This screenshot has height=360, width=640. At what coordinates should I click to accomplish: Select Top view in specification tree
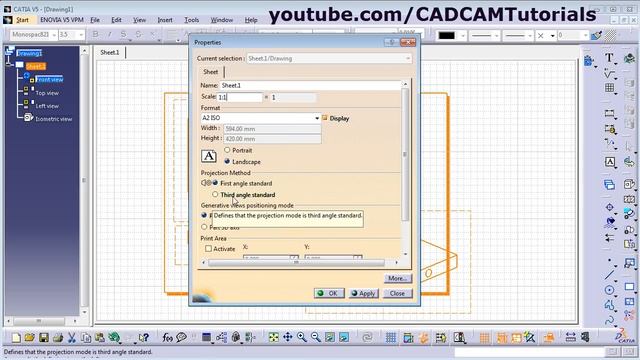pyautogui.click(x=47, y=93)
